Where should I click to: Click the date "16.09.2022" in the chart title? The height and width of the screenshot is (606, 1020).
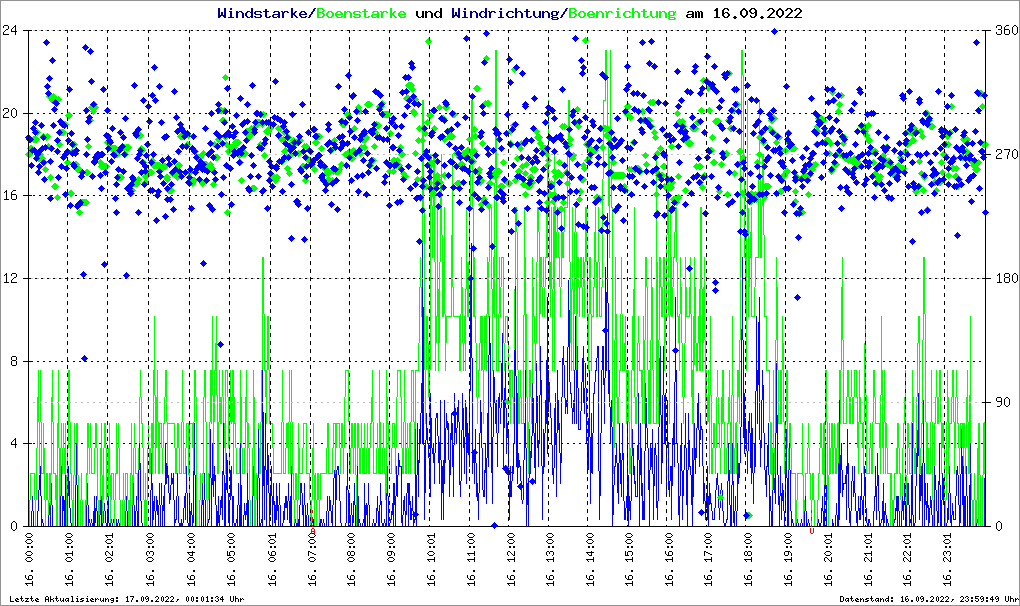click(756, 14)
